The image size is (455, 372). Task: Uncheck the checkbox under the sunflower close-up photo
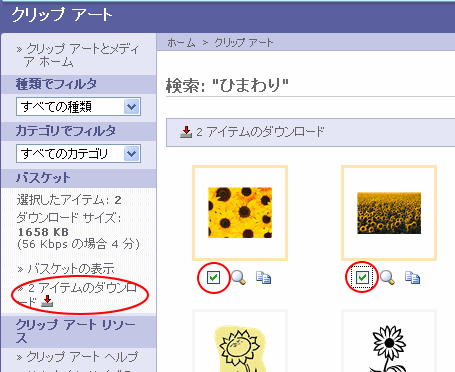[213, 277]
